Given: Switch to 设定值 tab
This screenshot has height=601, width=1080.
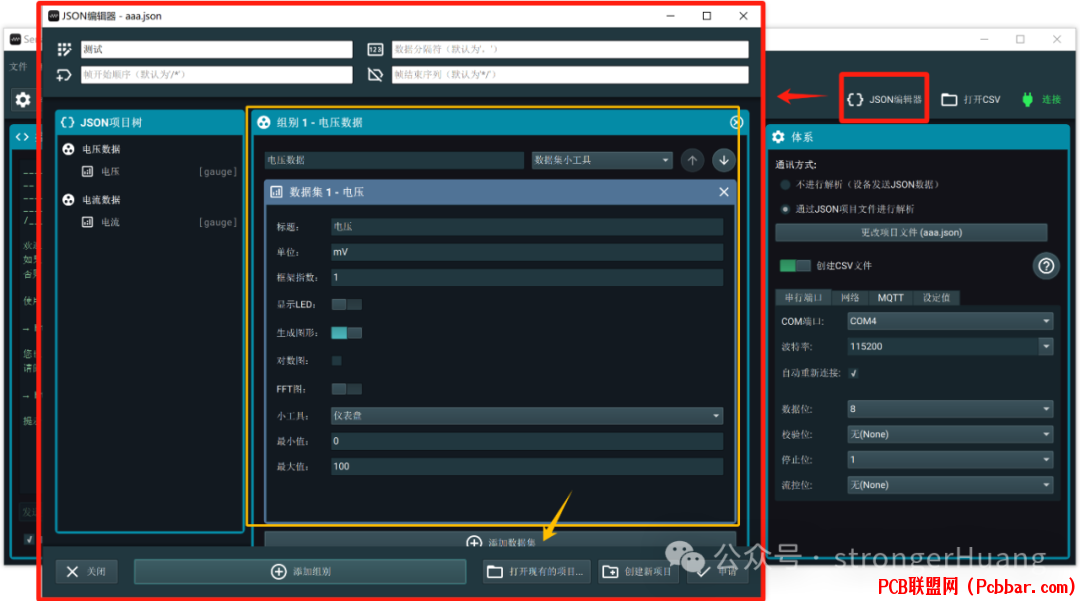Looking at the screenshot, I should click(x=936, y=297).
